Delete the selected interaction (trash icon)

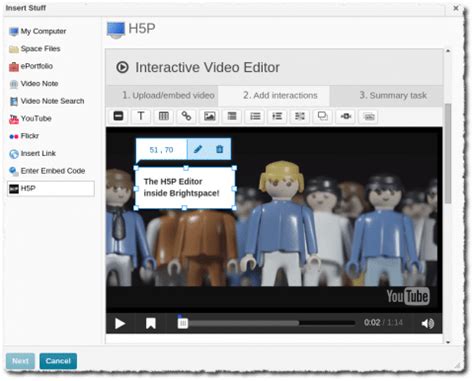tap(219, 149)
